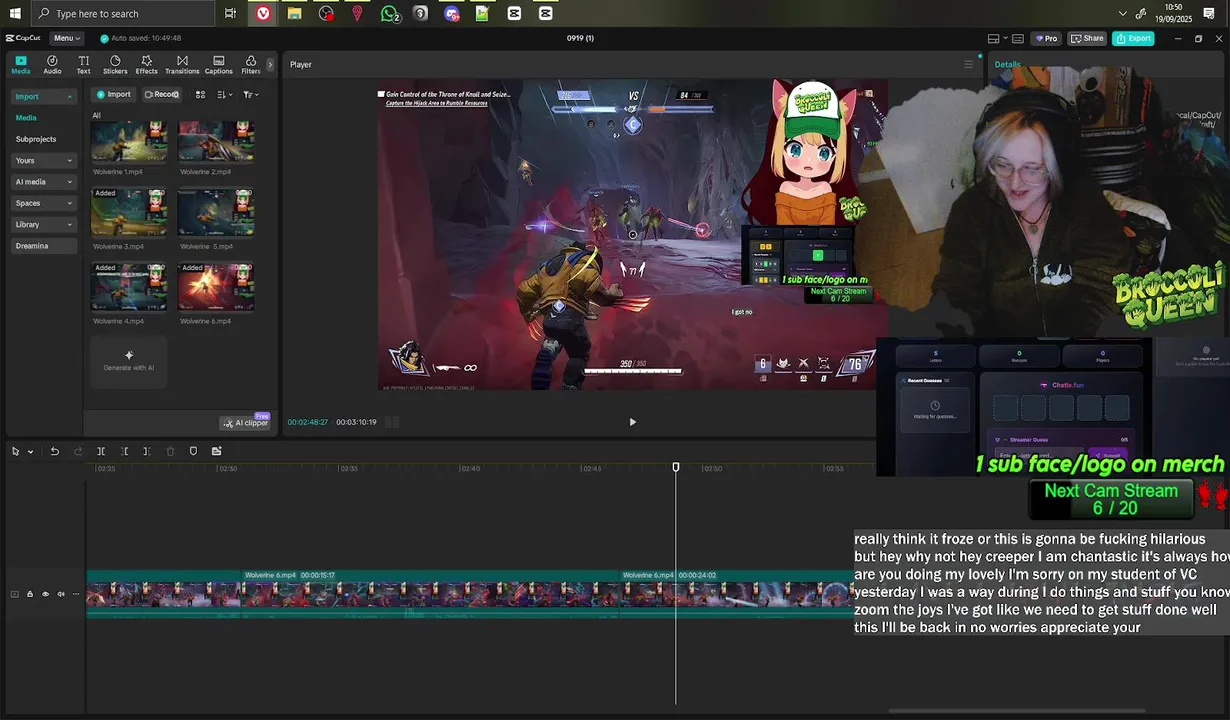Click Generate with AI tile
Image resolution: width=1230 pixels, height=720 pixels.
129,360
